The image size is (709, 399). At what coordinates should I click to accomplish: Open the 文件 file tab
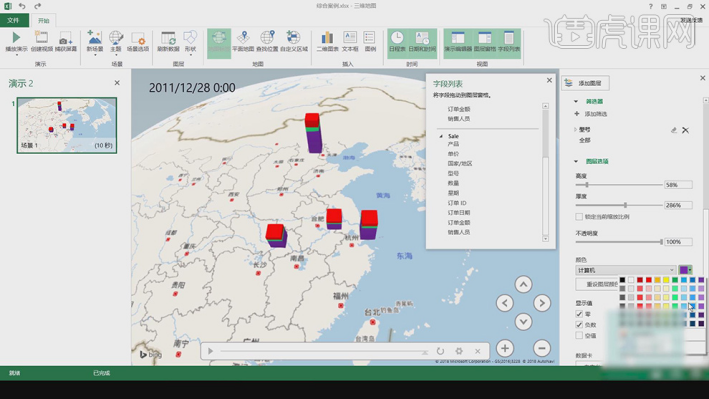tap(14, 20)
